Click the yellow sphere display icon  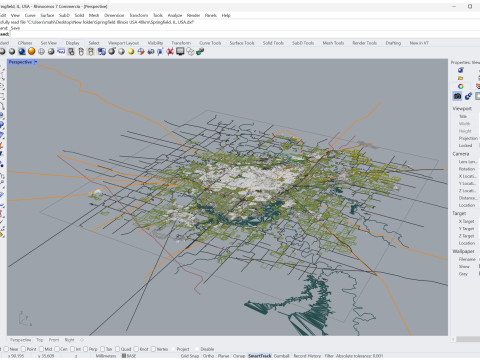point(131,51)
